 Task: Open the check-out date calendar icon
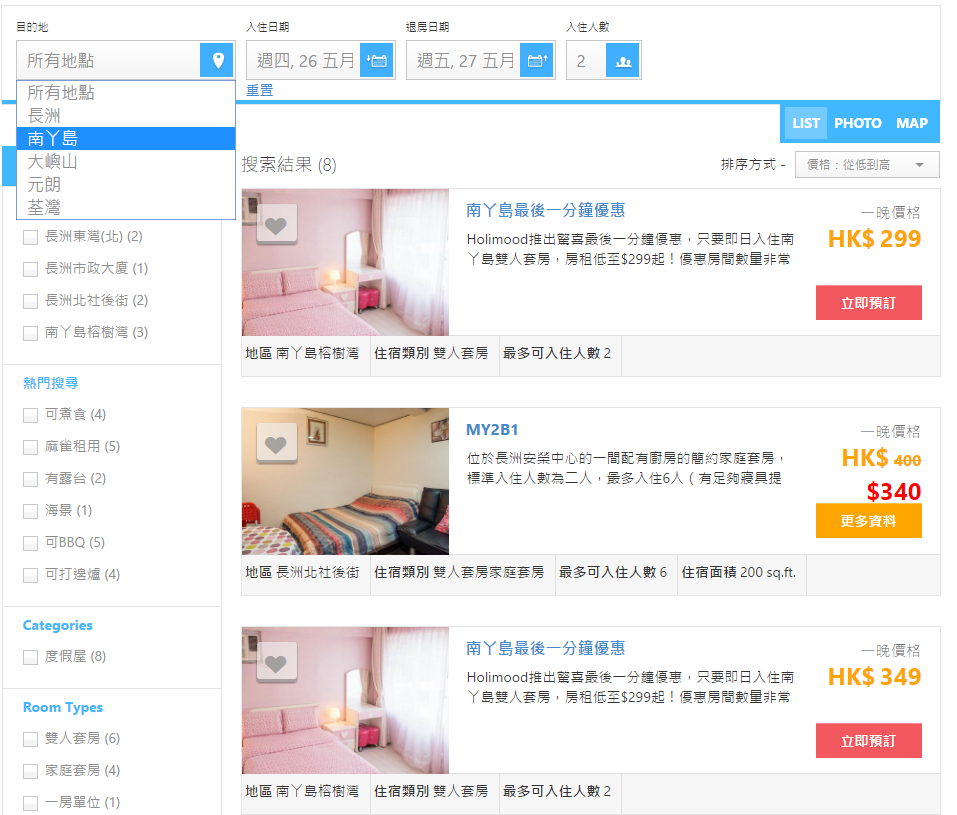[537, 60]
